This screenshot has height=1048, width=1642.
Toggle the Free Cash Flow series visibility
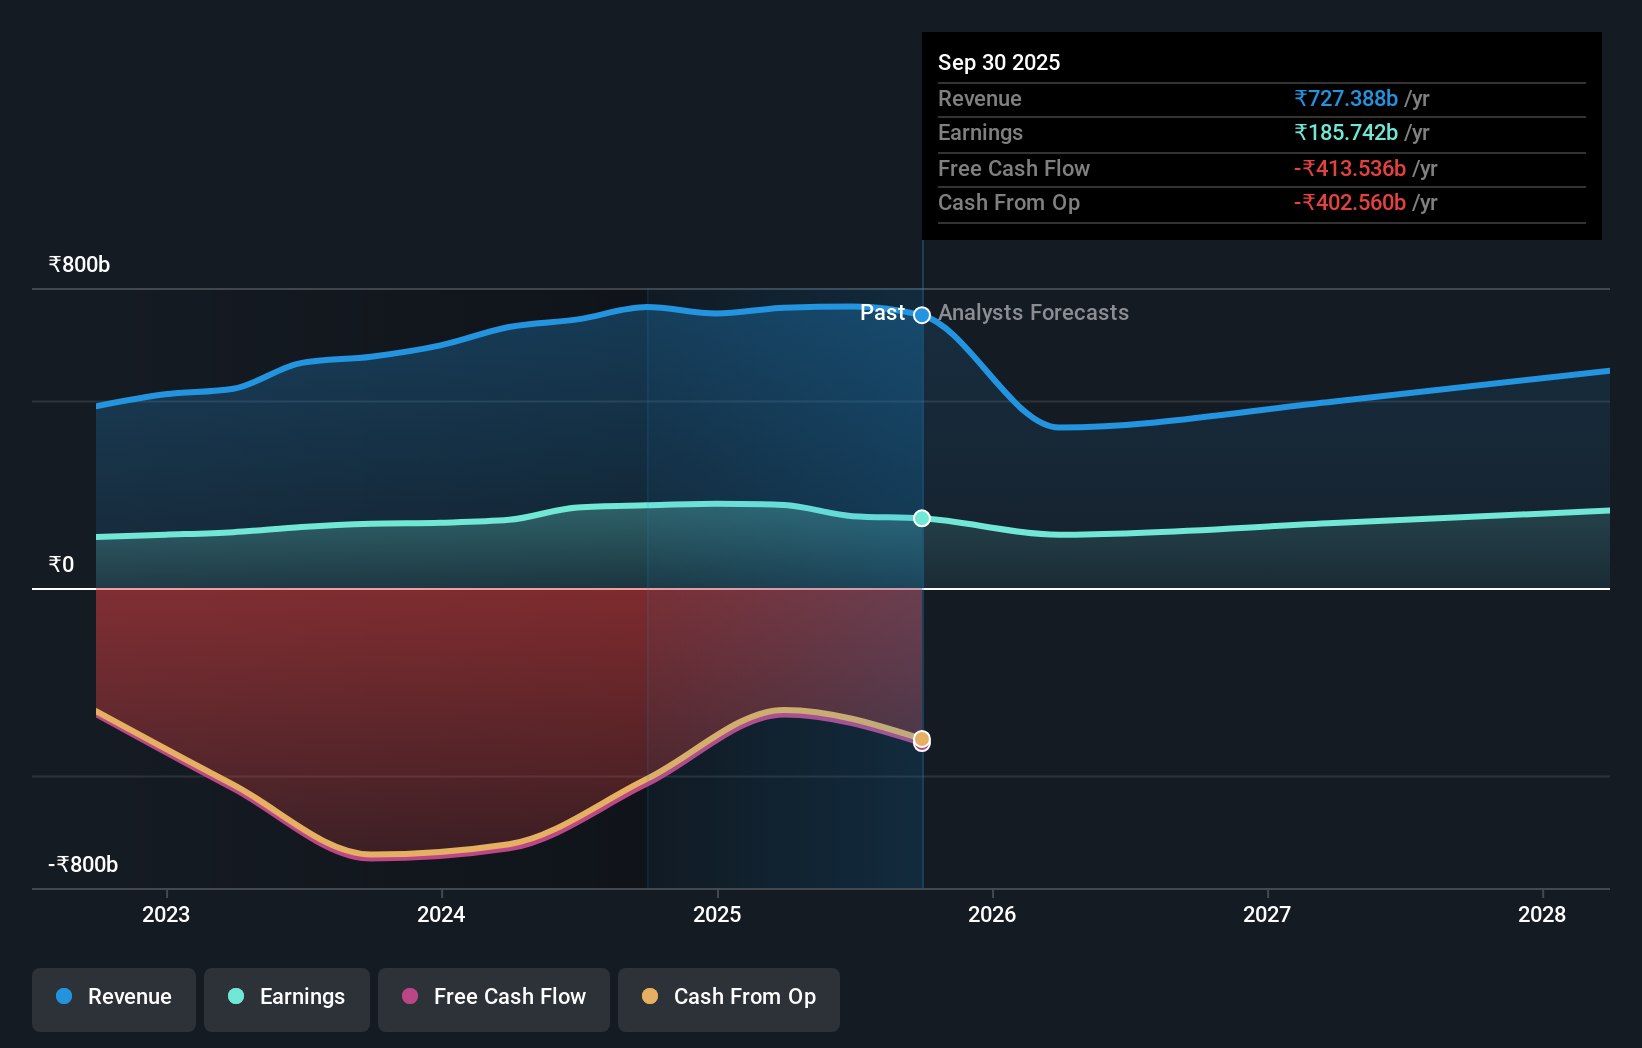[x=493, y=997]
